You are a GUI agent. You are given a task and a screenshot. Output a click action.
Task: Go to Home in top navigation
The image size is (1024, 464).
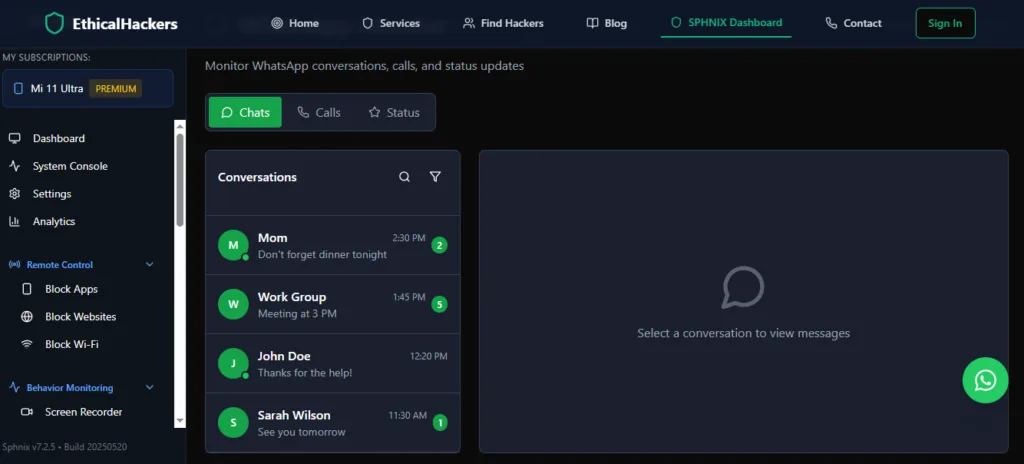[295, 24]
